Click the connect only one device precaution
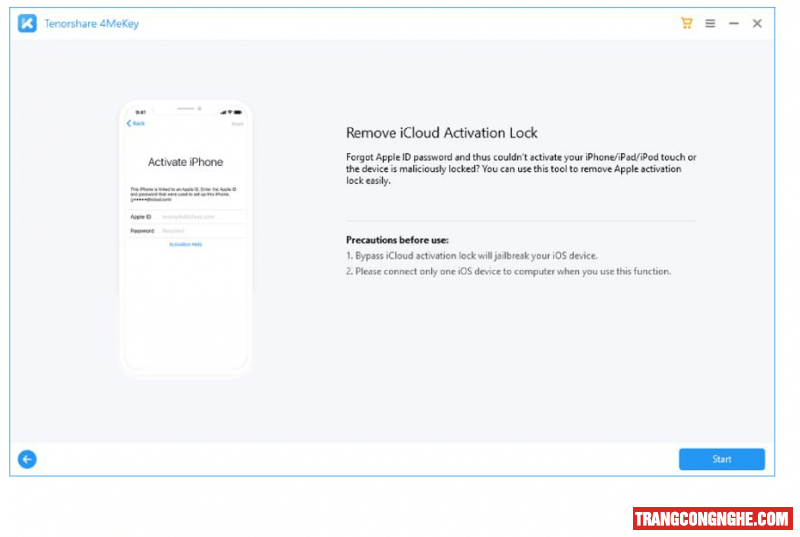Image resolution: width=800 pixels, height=537 pixels. pos(508,271)
